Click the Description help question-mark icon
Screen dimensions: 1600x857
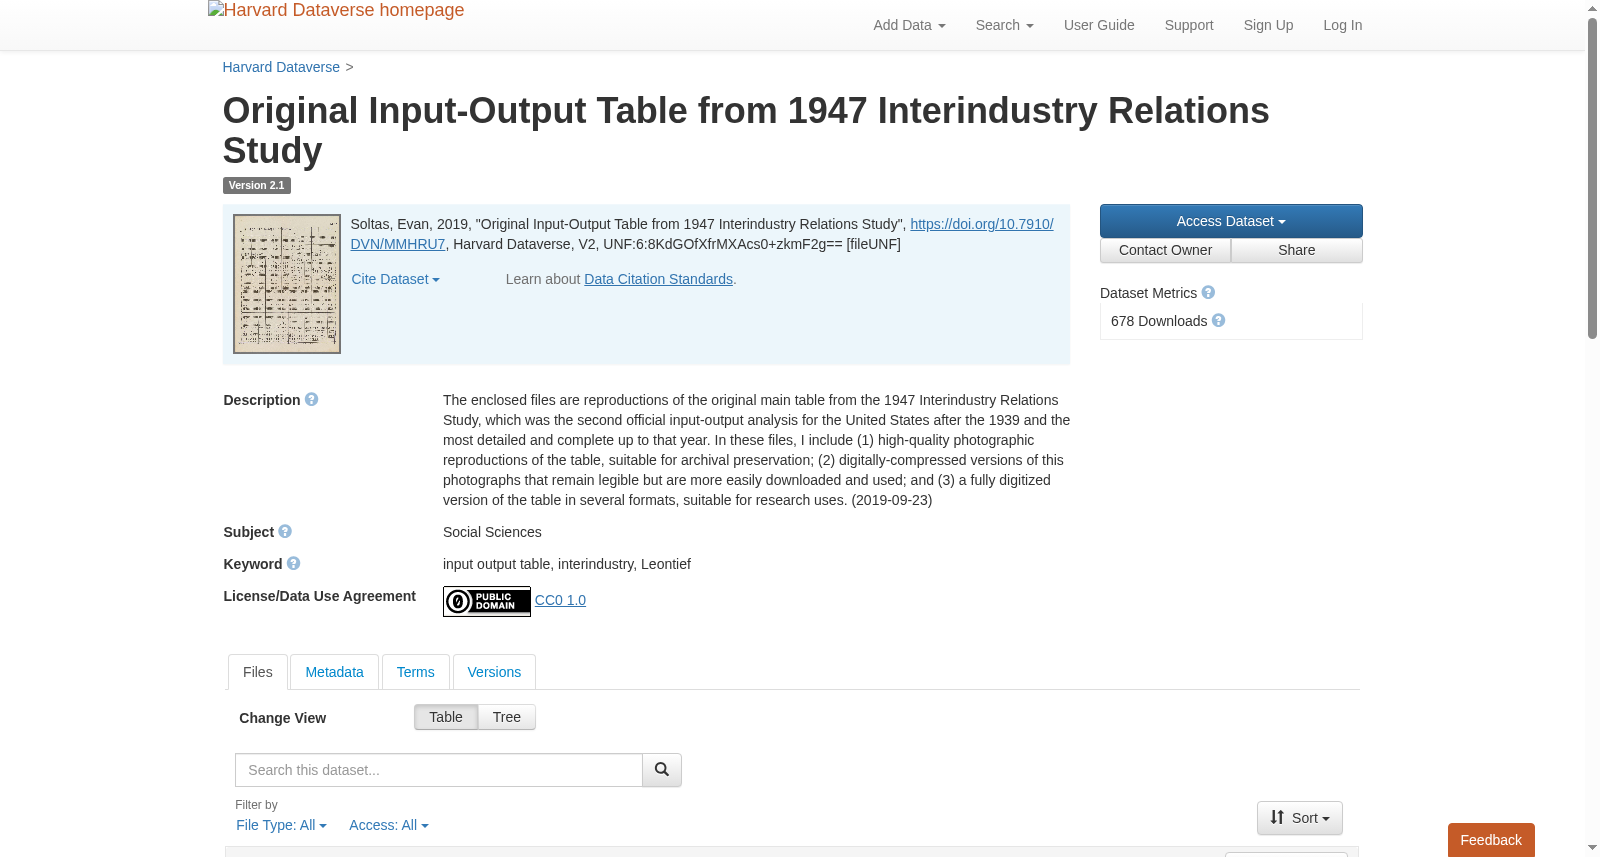pos(312,399)
